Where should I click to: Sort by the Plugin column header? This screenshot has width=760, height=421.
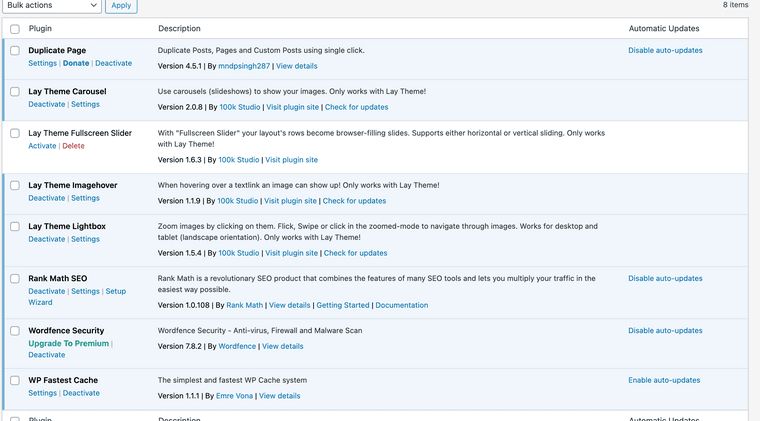[41, 29]
